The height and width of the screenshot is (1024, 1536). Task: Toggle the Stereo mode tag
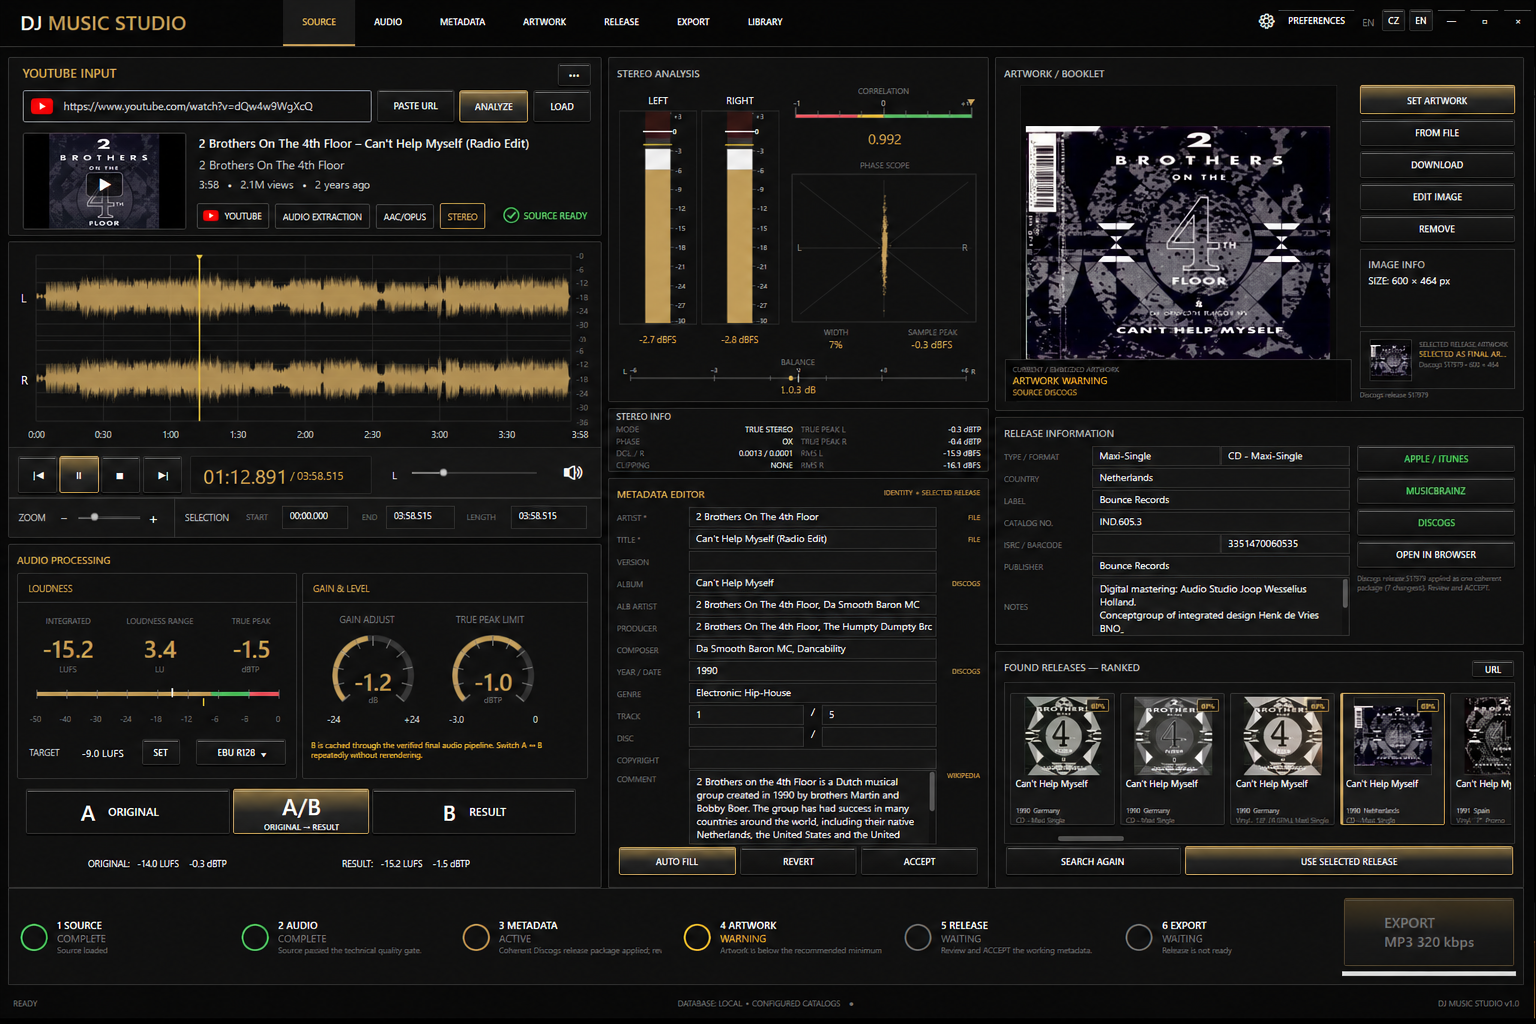coord(462,216)
